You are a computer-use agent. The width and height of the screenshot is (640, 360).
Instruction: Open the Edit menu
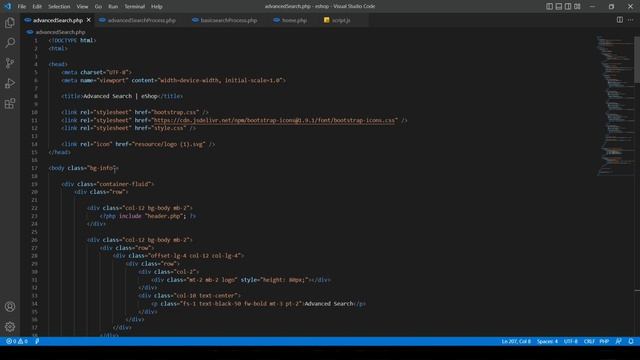pyautogui.click(x=37, y=7)
